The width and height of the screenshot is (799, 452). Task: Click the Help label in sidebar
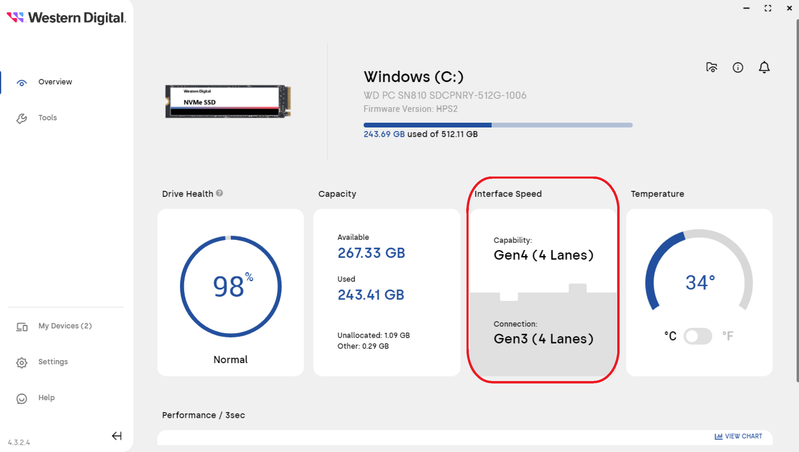point(46,398)
